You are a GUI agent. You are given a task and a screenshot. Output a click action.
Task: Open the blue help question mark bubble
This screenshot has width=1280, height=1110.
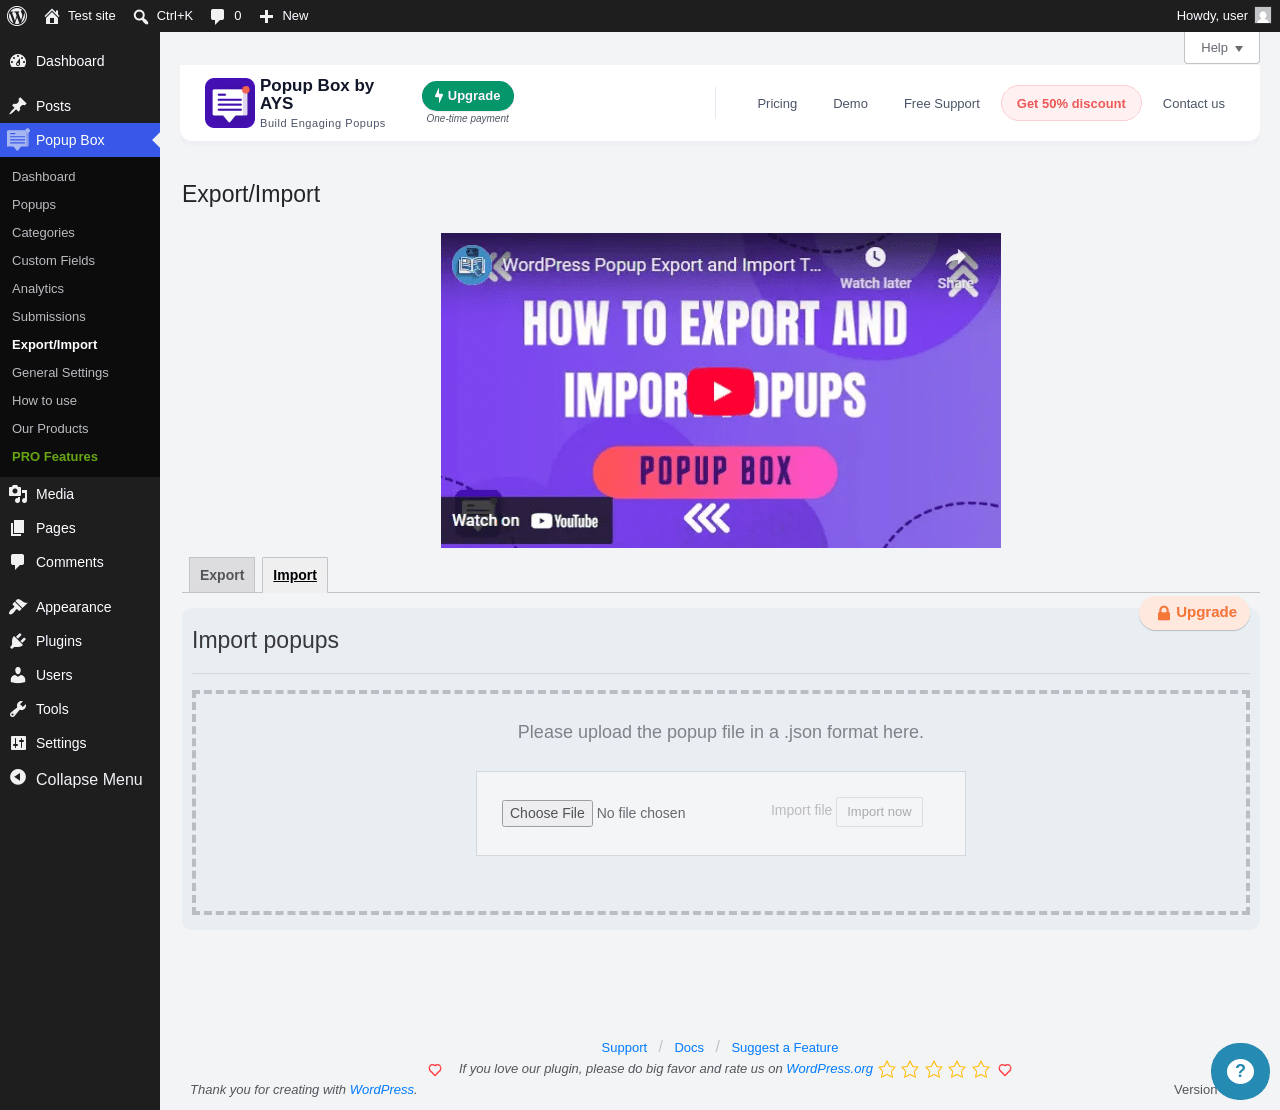[x=1240, y=1071]
